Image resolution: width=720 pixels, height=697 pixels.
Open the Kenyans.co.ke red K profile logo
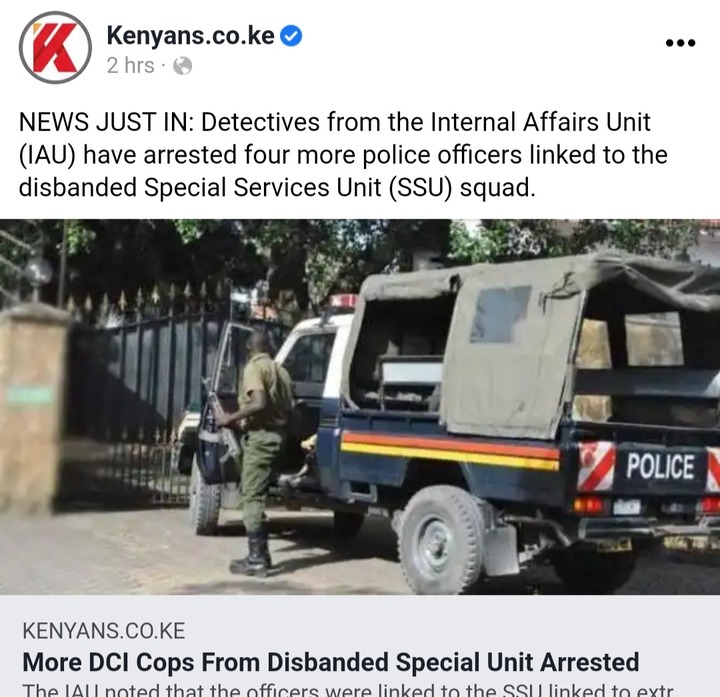[55, 48]
